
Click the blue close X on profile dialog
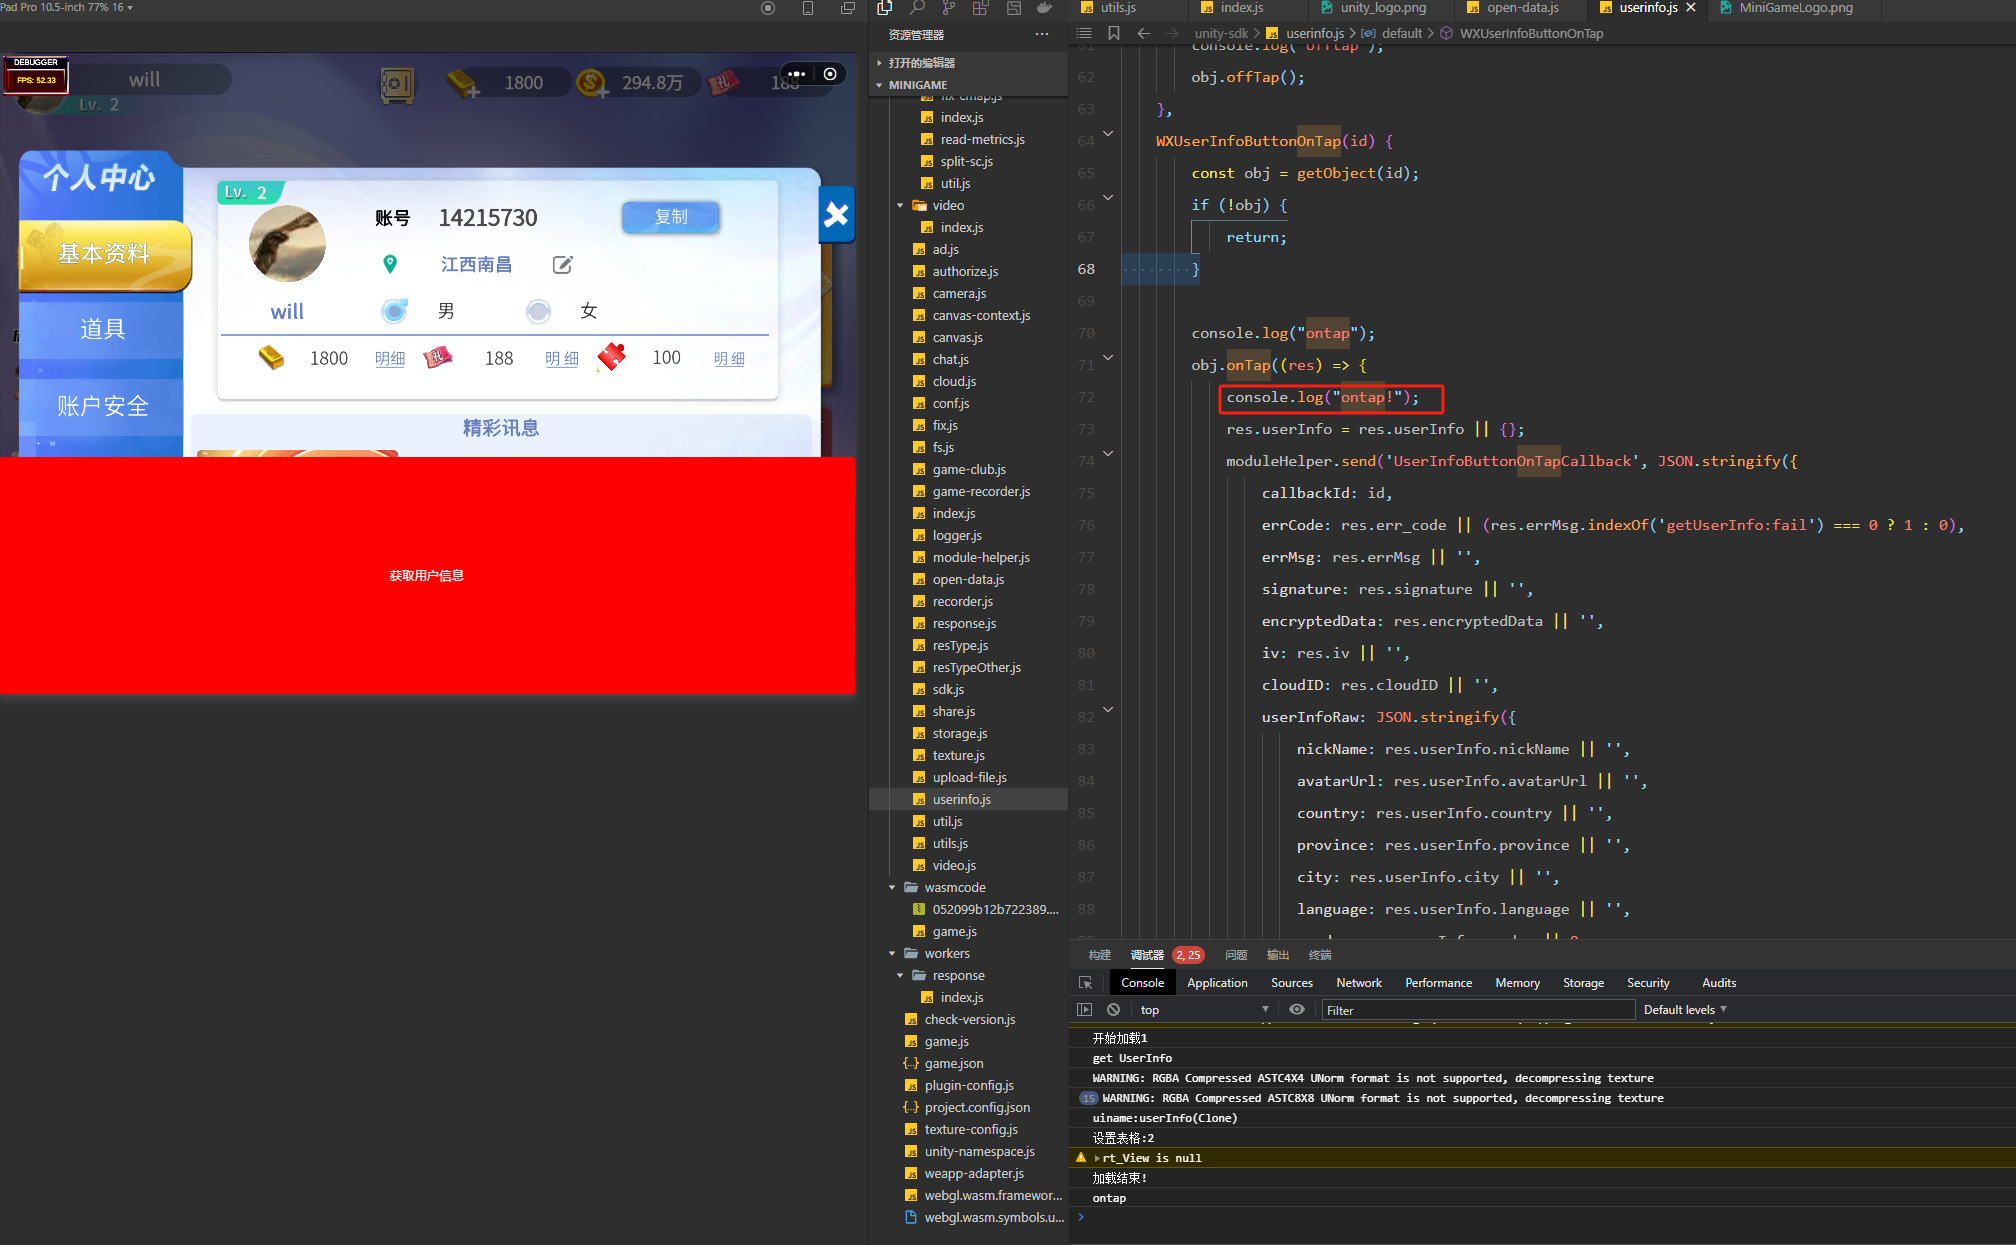click(x=836, y=214)
